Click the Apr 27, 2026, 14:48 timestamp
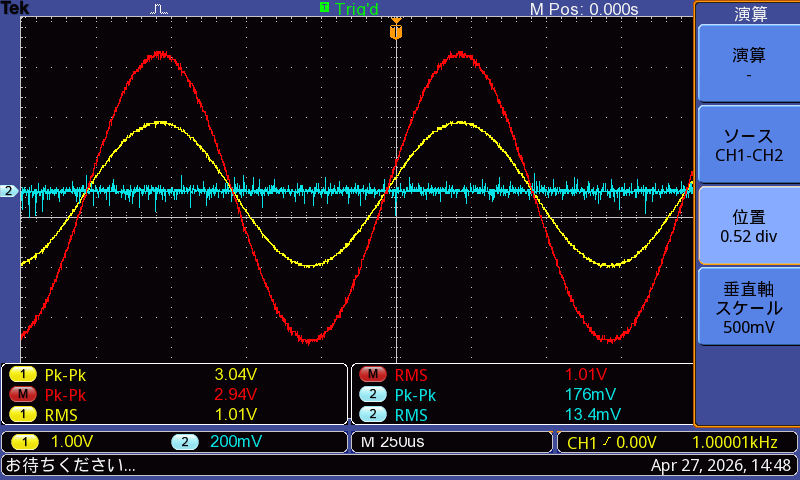 click(x=721, y=465)
